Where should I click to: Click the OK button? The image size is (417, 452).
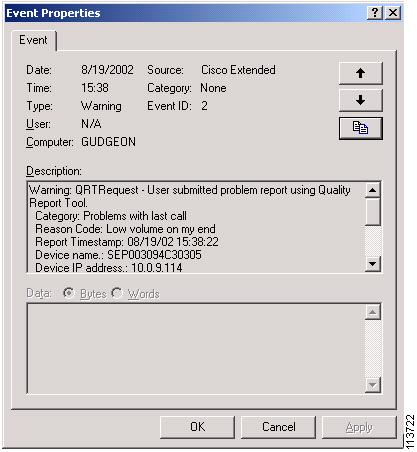[x=197, y=427]
